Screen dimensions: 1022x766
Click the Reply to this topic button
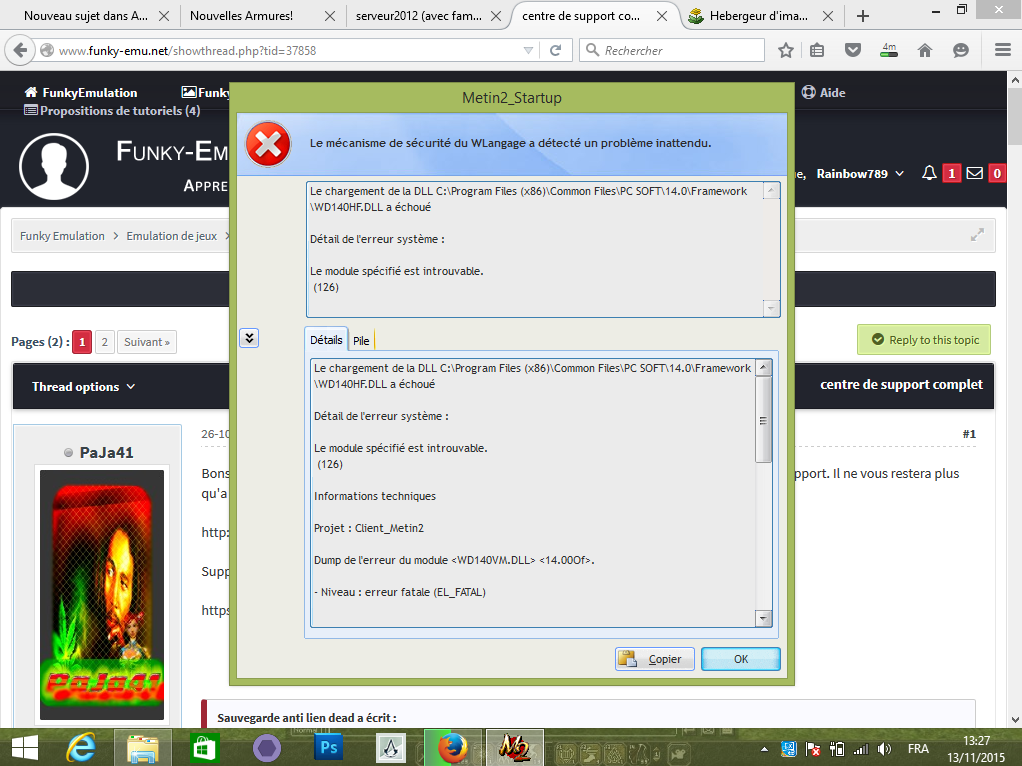tap(924, 340)
